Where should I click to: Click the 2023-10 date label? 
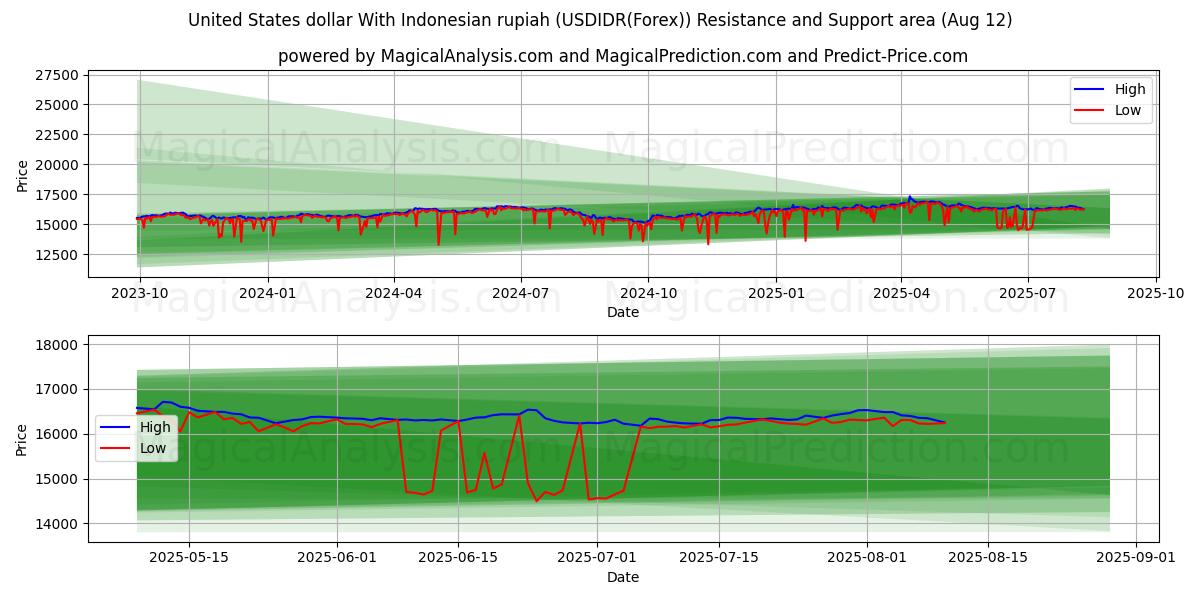[140, 294]
